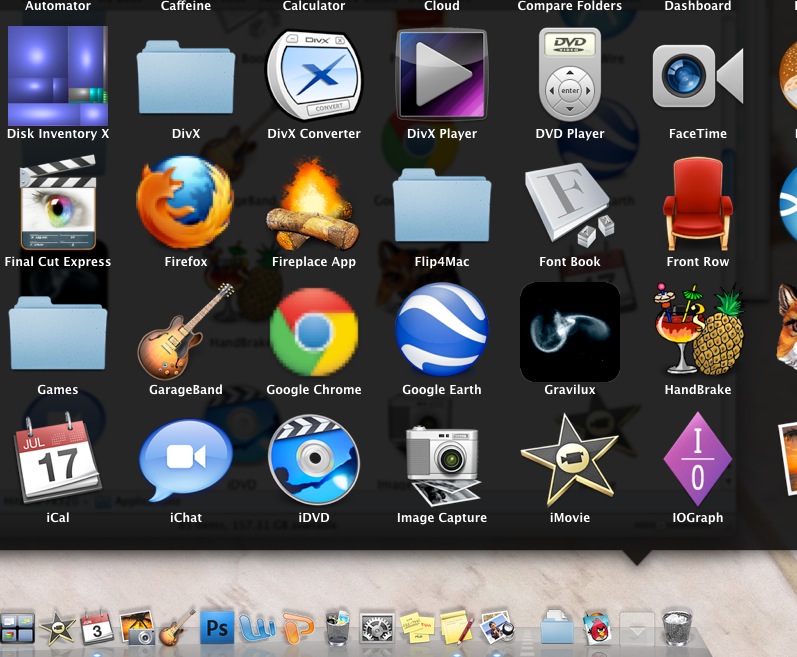
Task: Open Final Cut Express
Action: coord(57,202)
